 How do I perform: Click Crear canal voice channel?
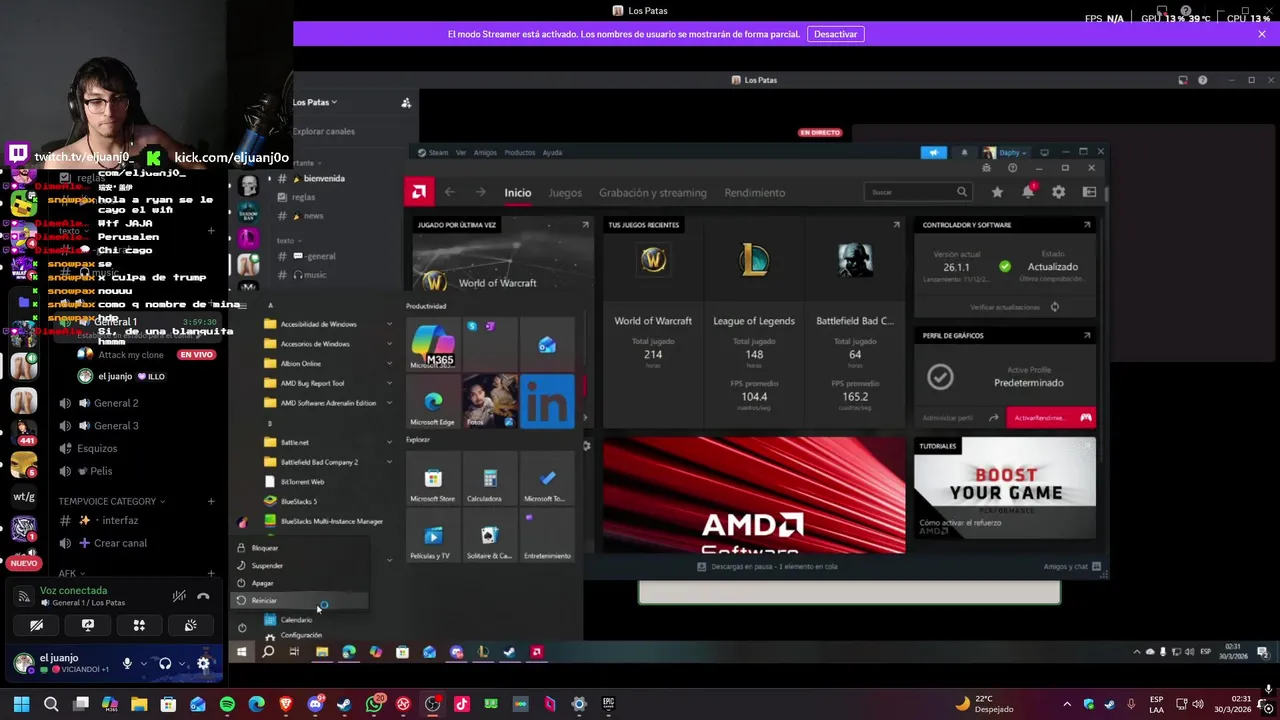[120, 543]
